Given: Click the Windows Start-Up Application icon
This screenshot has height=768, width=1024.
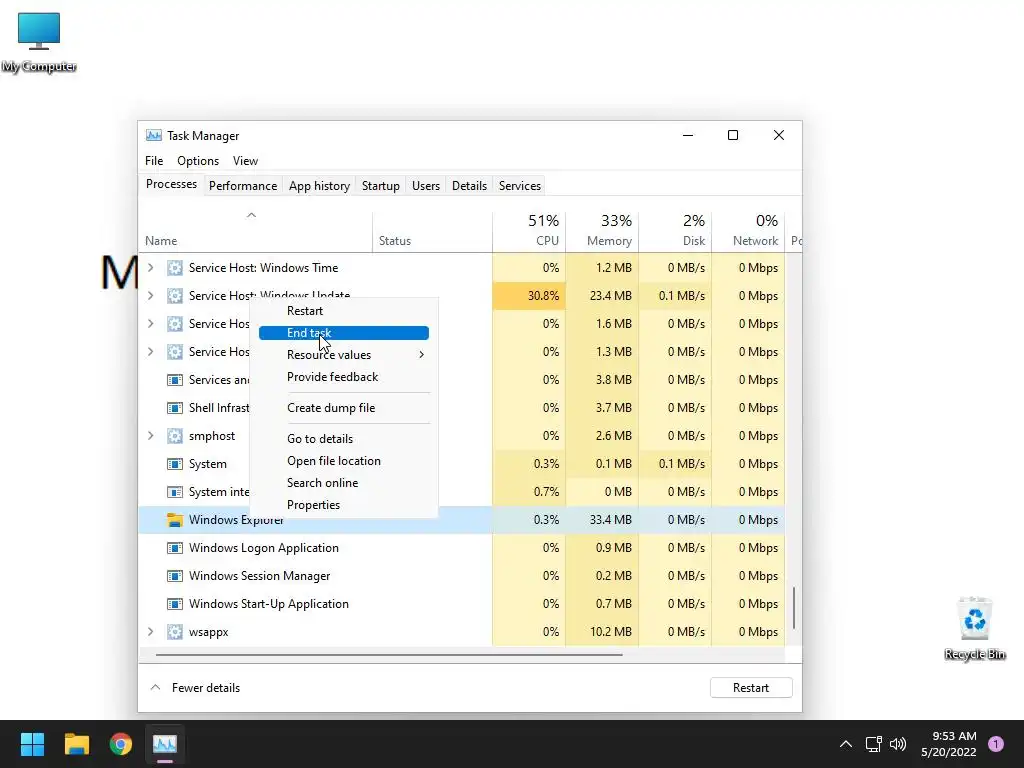Looking at the screenshot, I should coord(174,604).
